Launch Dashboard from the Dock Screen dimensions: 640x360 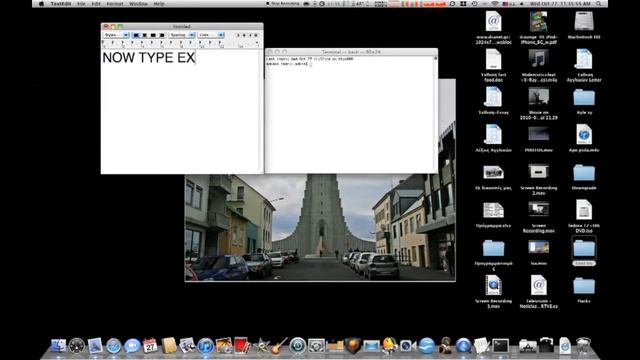(x=77, y=346)
